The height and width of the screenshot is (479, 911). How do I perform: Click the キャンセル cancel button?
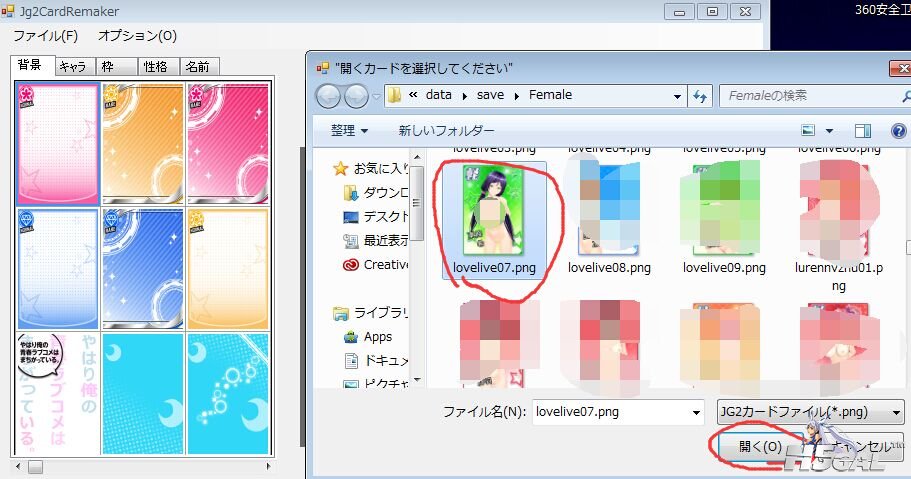[x=859, y=446]
